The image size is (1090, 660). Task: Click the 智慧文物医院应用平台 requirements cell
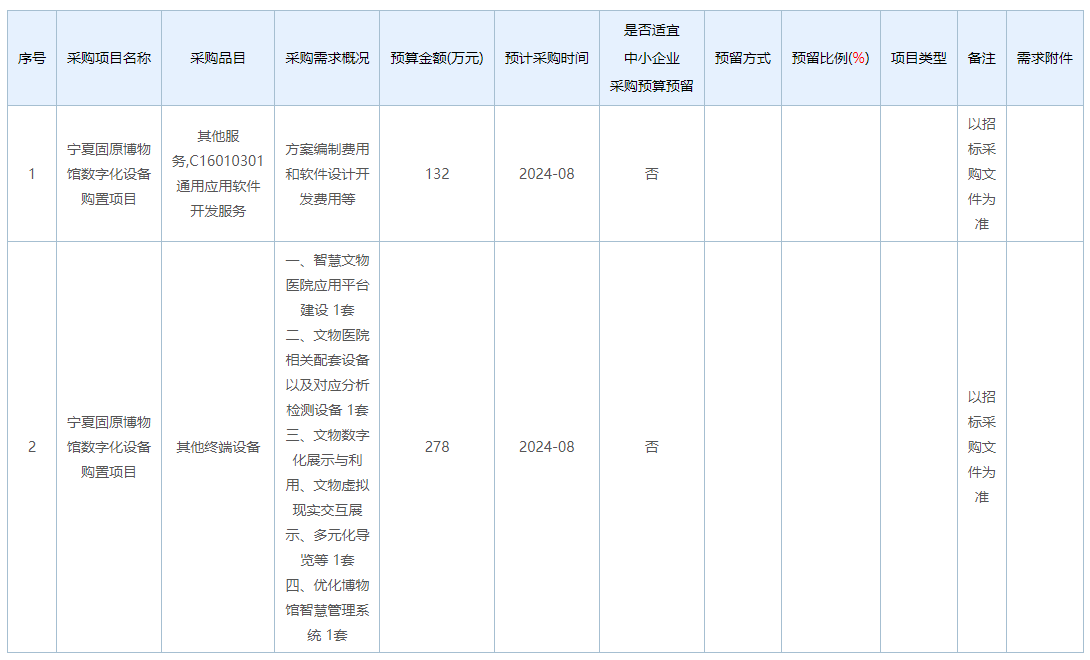tap(327, 447)
